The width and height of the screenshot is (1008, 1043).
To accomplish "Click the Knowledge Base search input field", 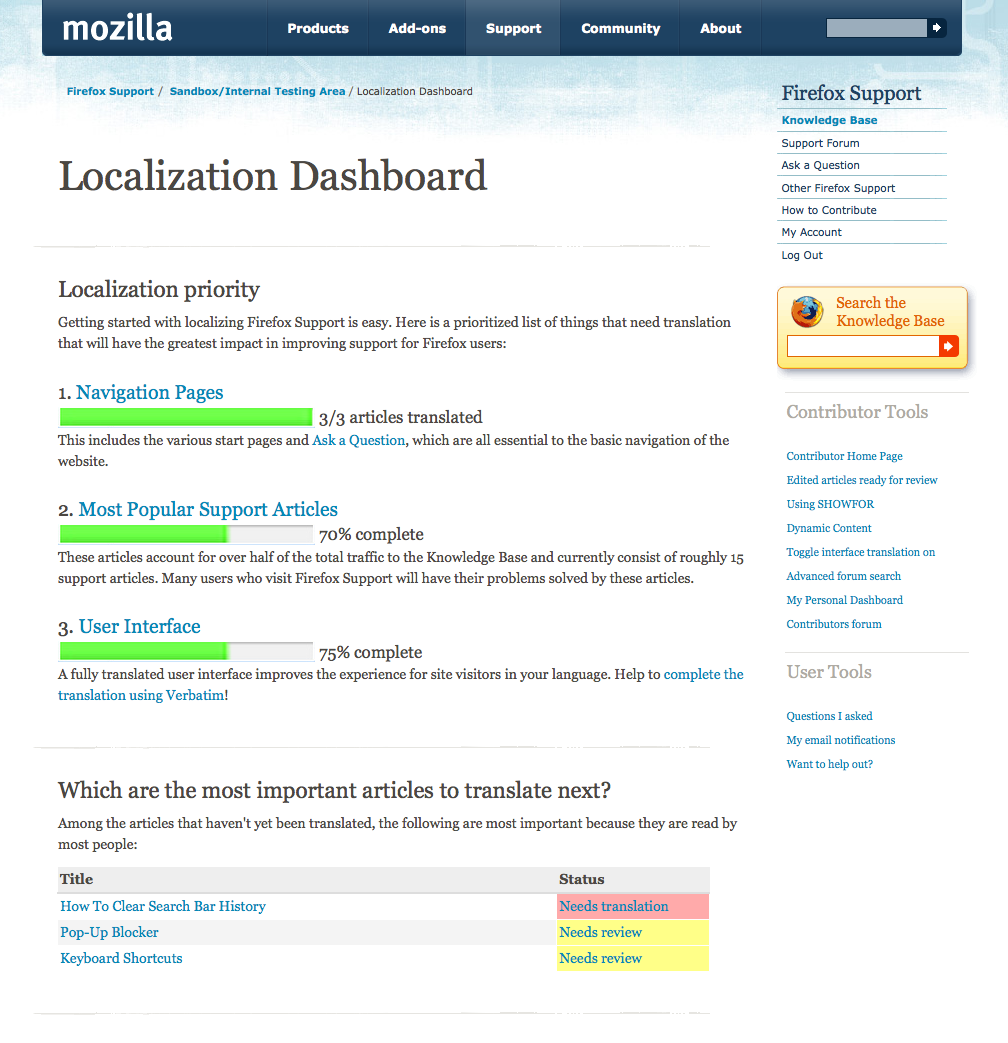I will 863,346.
